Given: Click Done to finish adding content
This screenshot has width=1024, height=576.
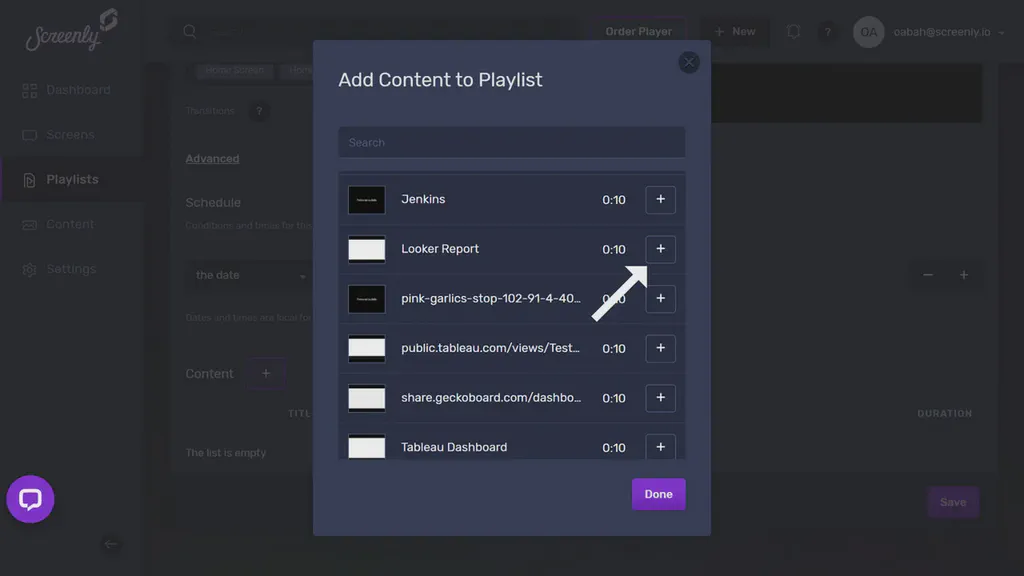Looking at the screenshot, I should (658, 493).
